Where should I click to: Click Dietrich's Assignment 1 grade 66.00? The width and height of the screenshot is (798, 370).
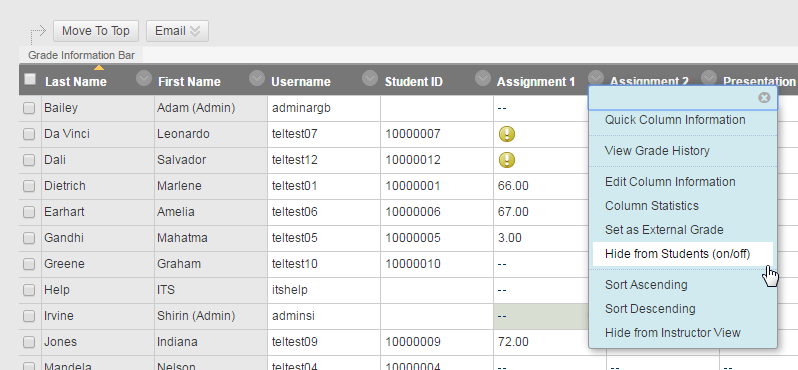(x=513, y=186)
